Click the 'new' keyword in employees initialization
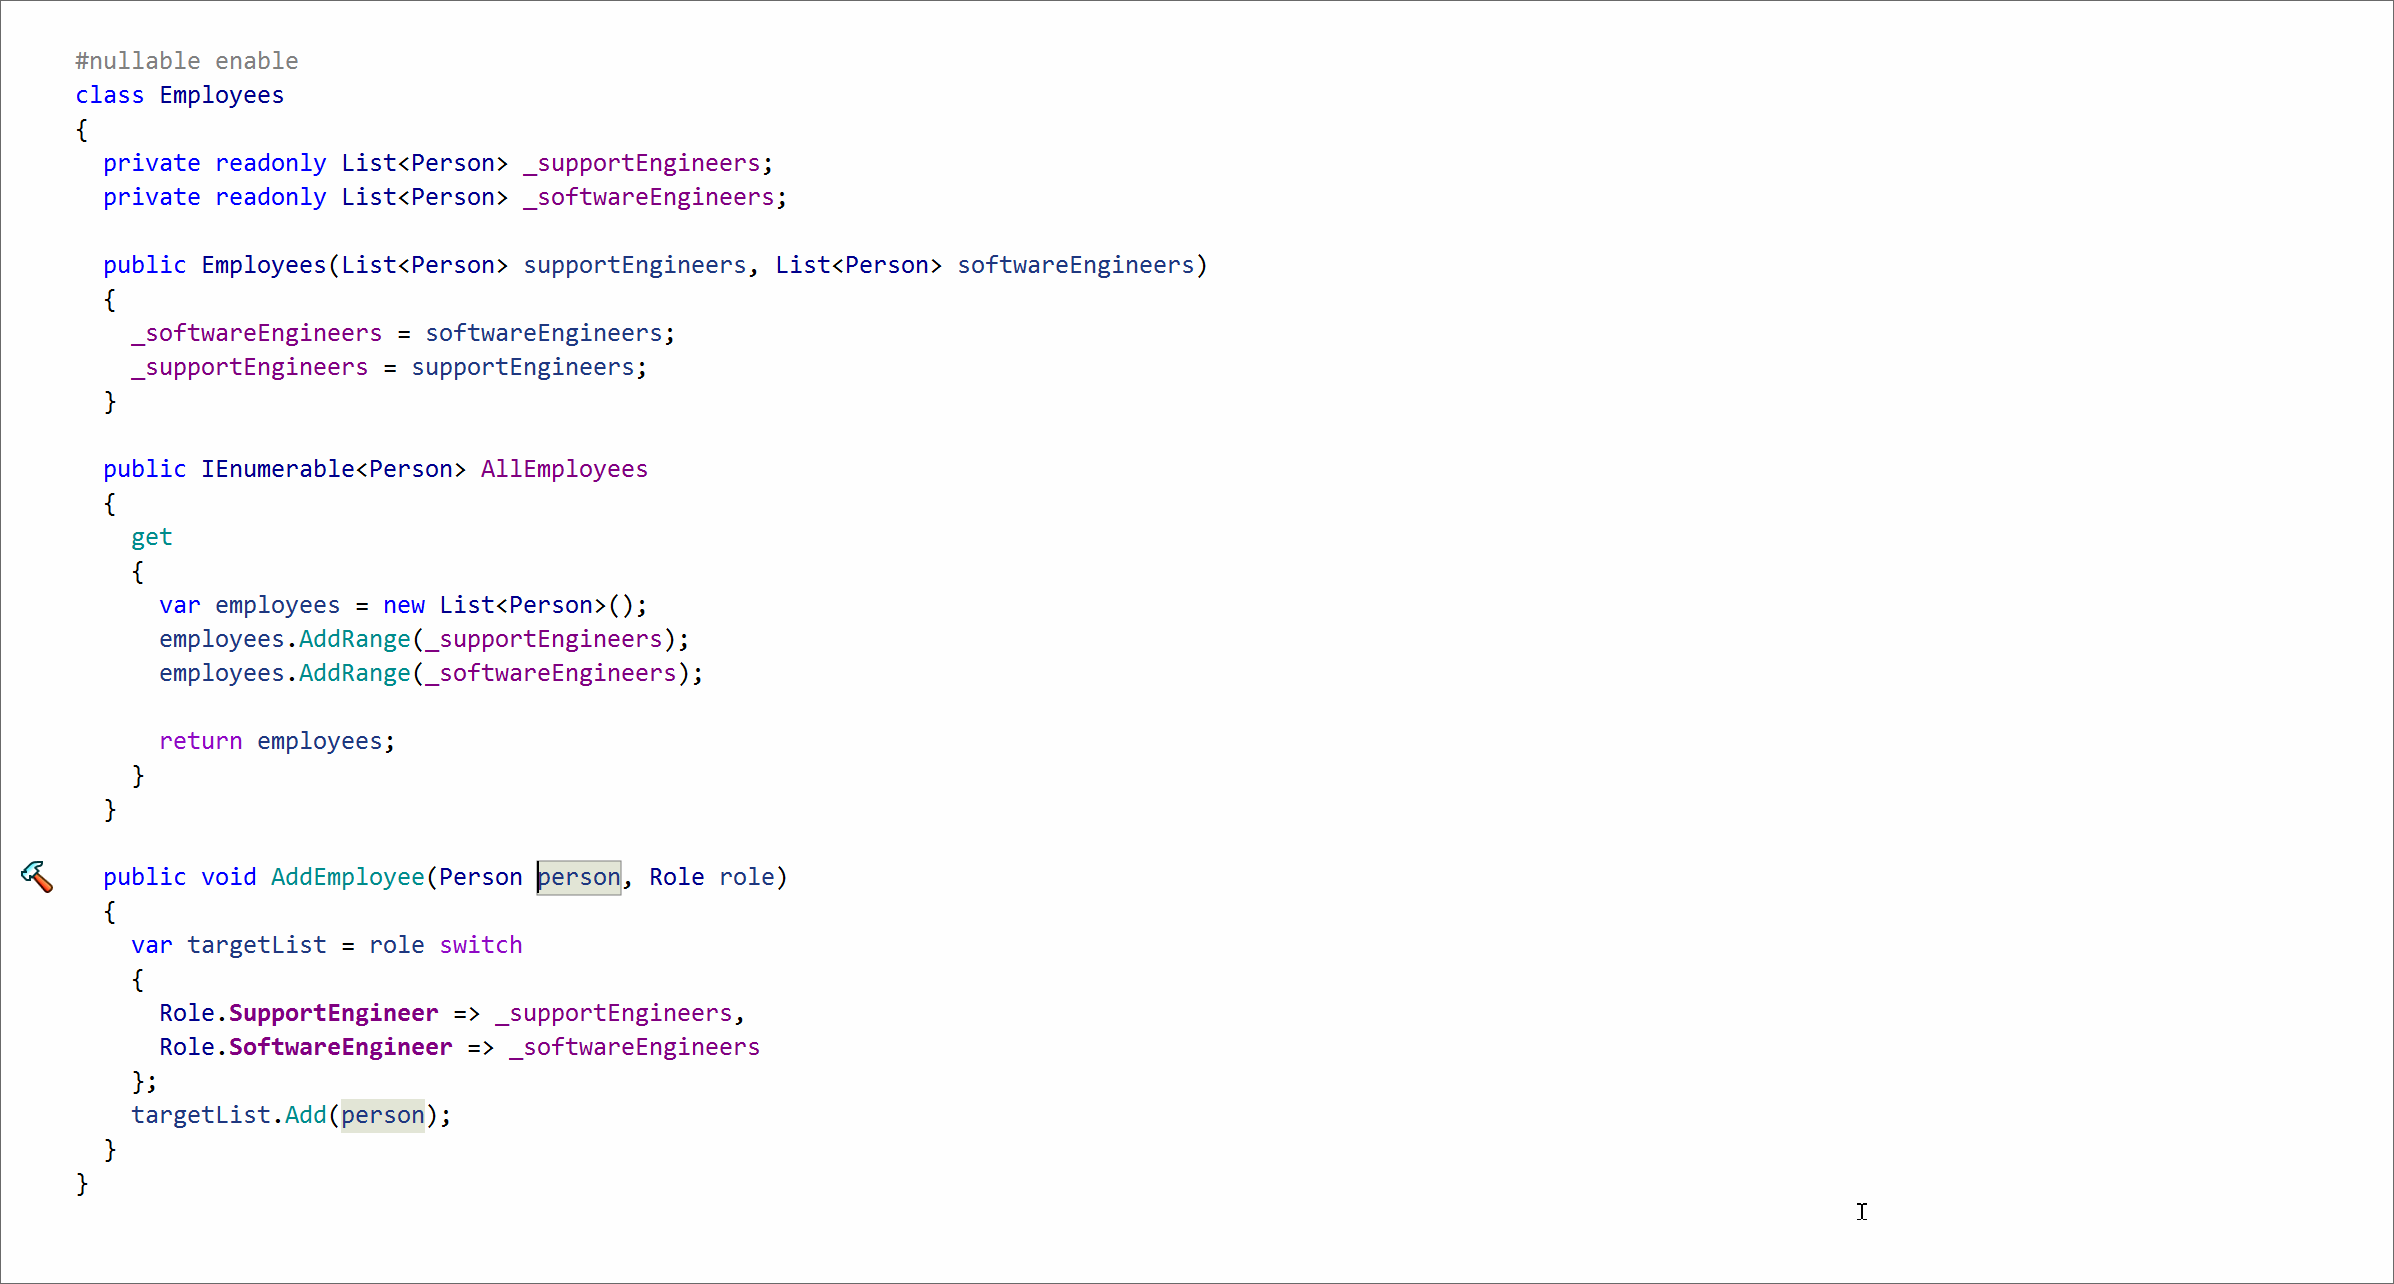Viewport: 2394px width, 1284px height. click(404, 605)
